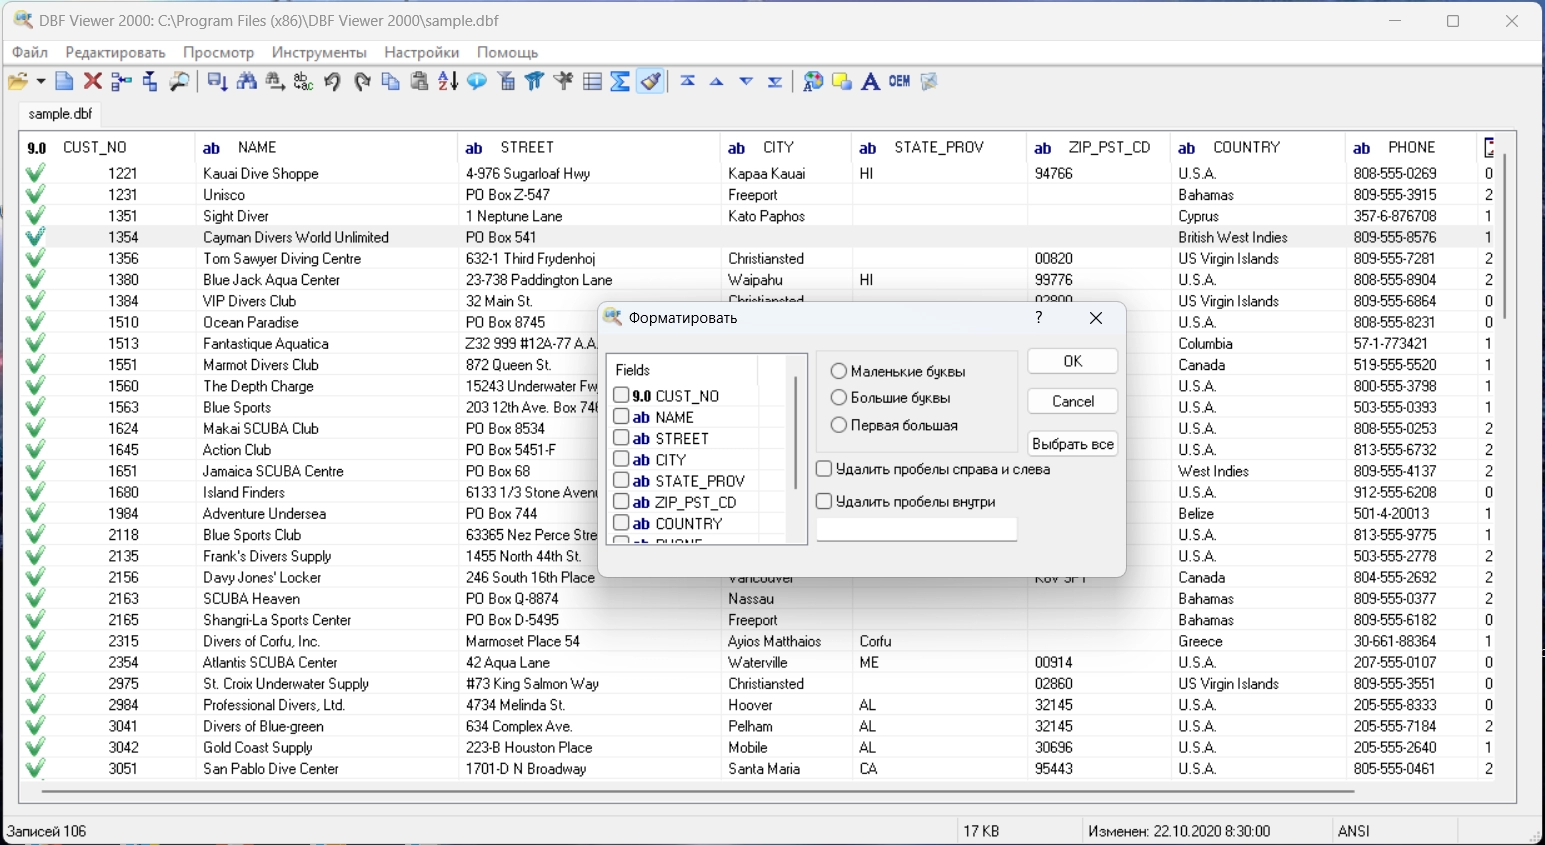Open the dropdown arrow beside open icon
This screenshot has height=845, width=1545.
41,82
